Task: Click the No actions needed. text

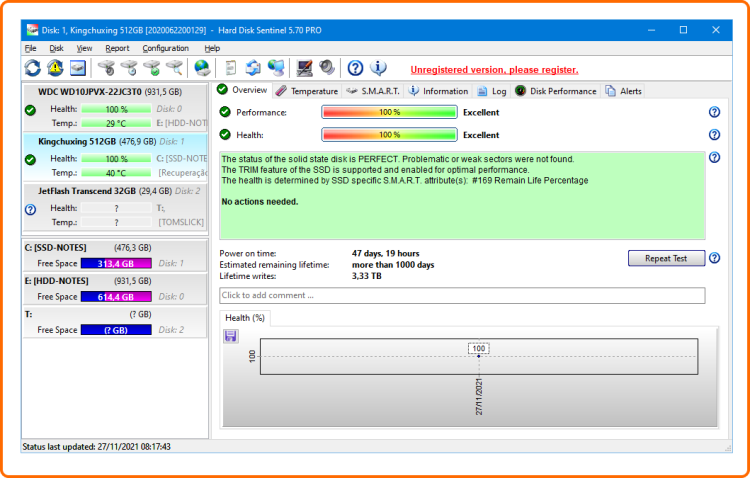Action: 260,202
